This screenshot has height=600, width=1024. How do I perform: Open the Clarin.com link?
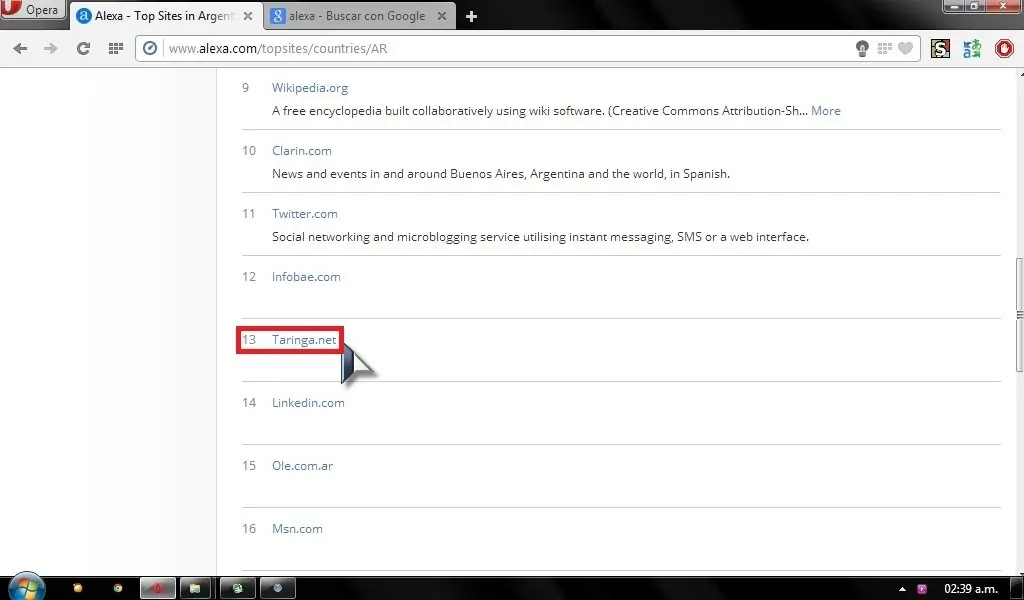click(302, 151)
